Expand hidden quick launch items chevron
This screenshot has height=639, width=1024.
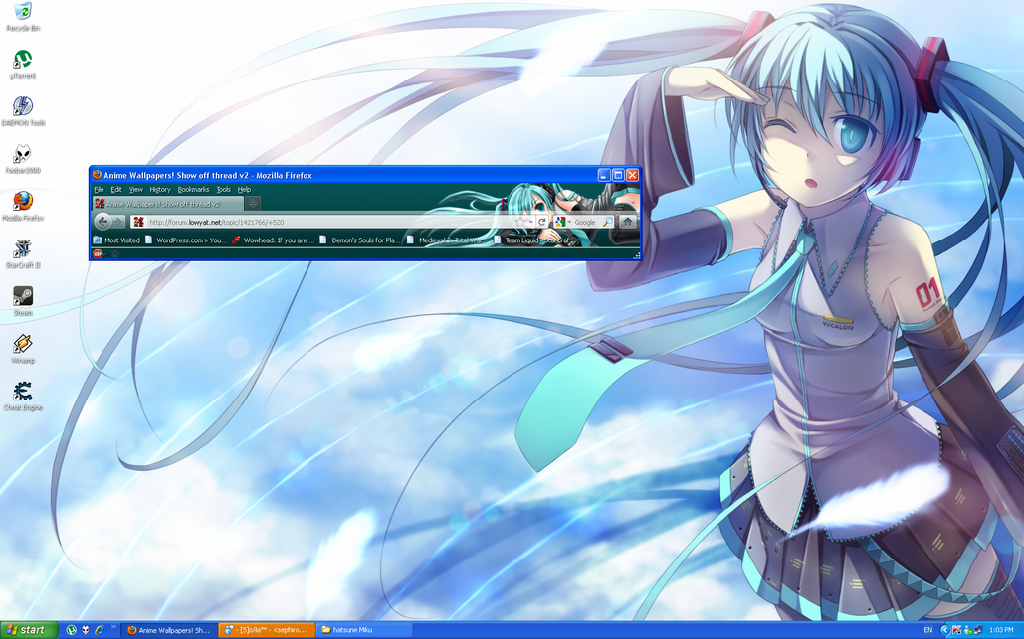pyautogui.click(x=114, y=627)
